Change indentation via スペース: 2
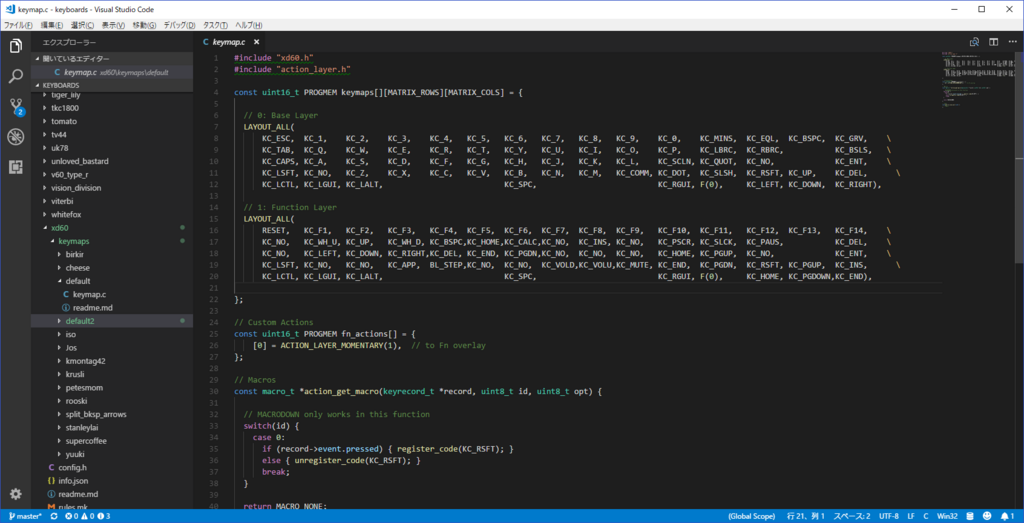This screenshot has height=523, width=1024. coord(852,516)
